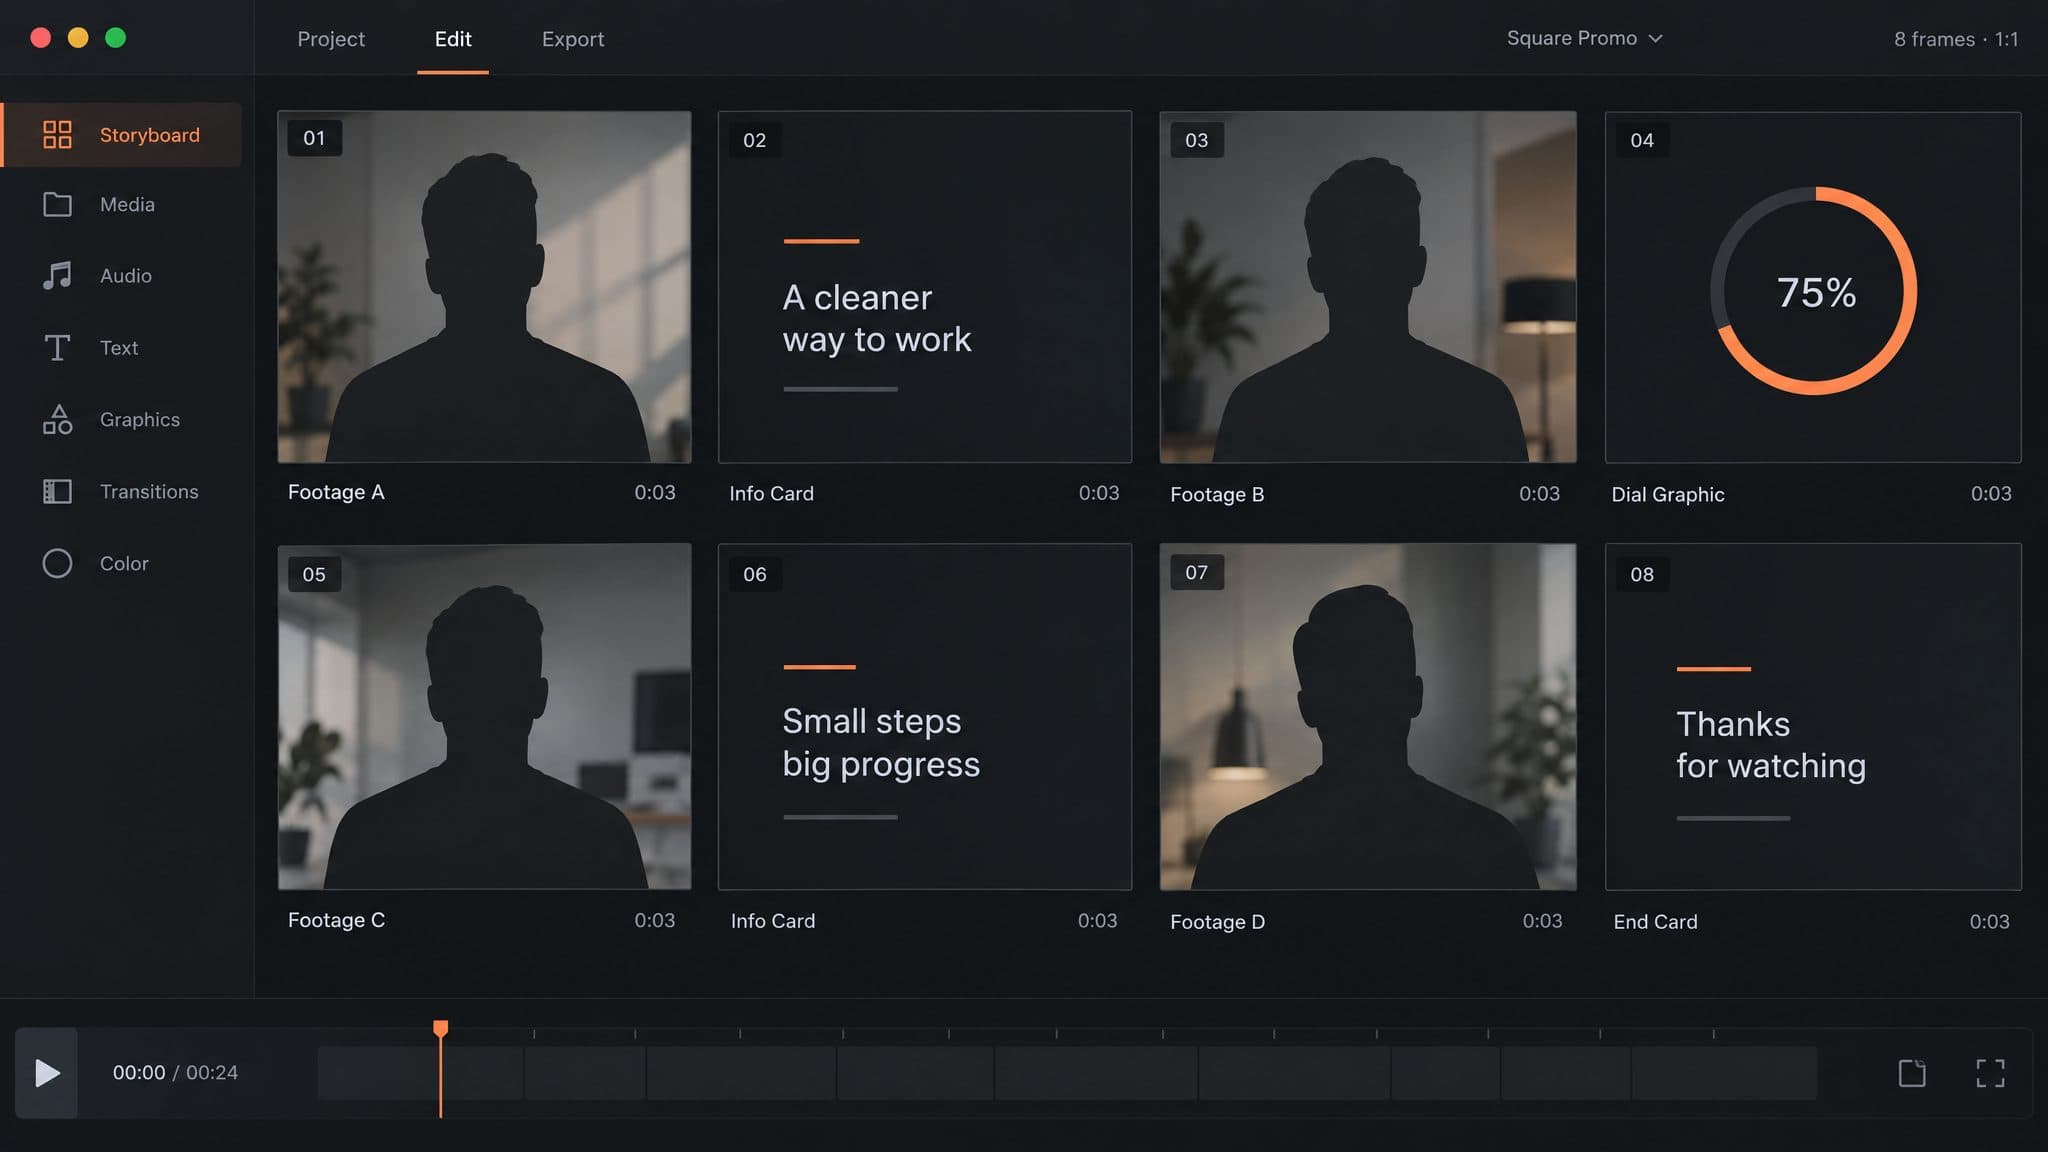Click the '8 frames · 1:1' status text
The width and height of the screenshot is (2048, 1152).
pos(1955,39)
